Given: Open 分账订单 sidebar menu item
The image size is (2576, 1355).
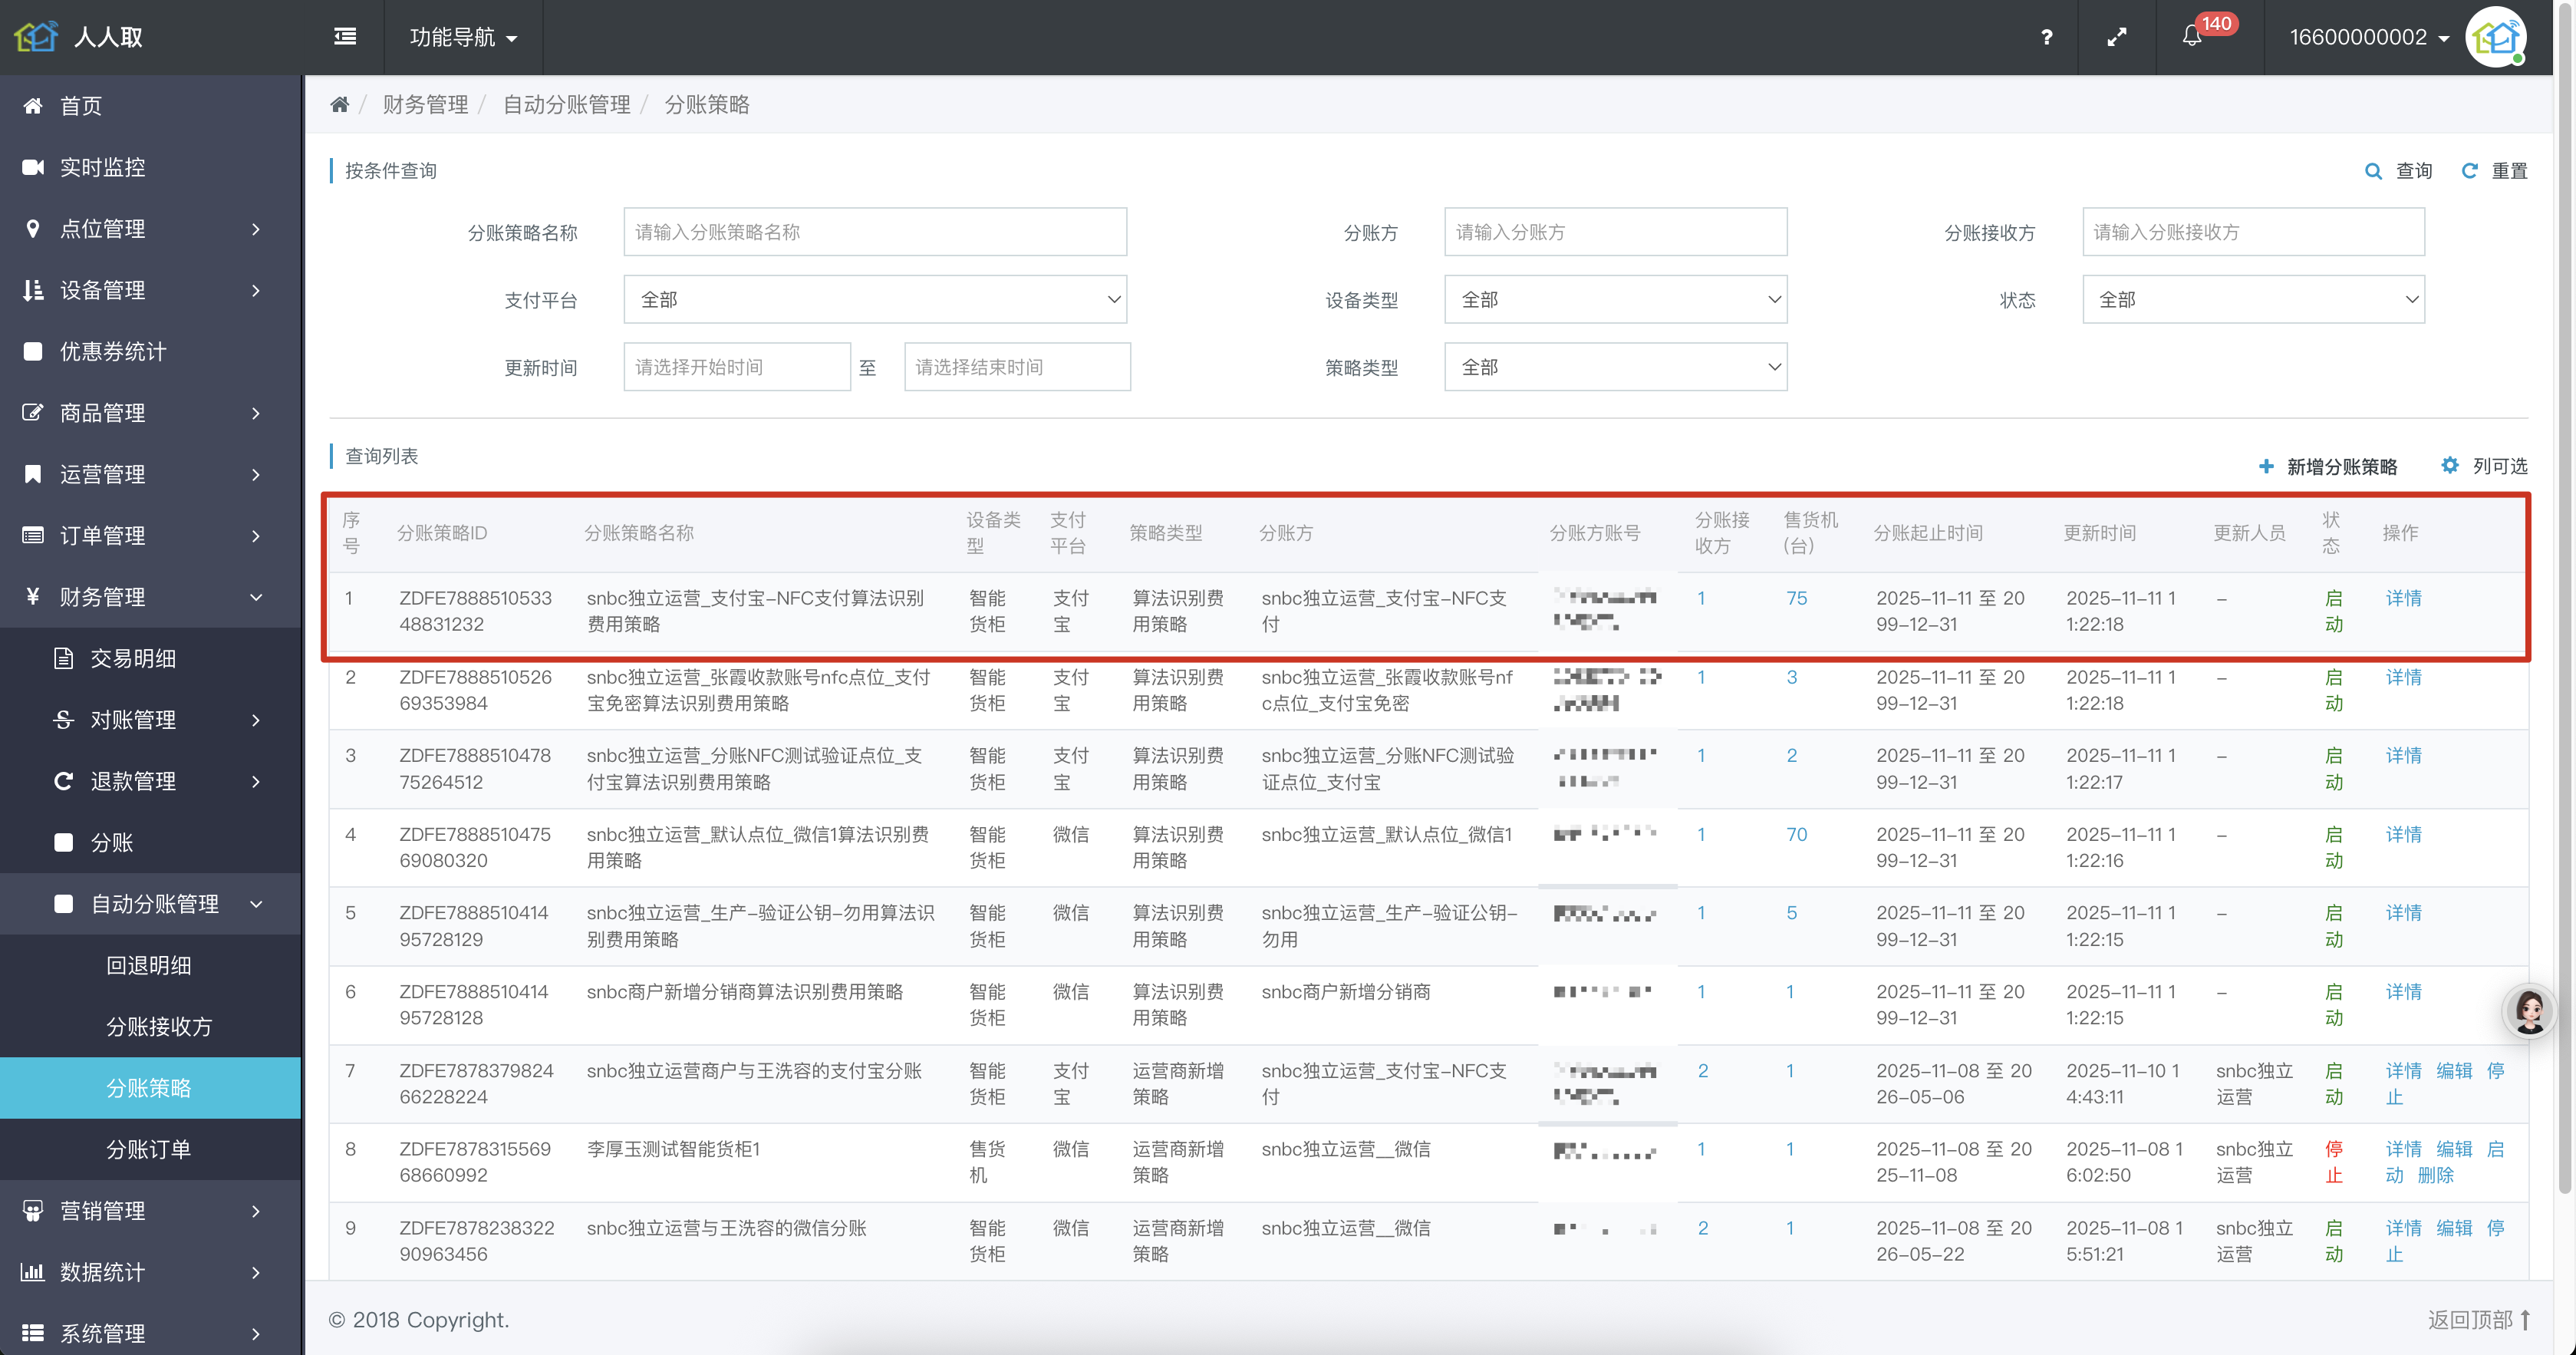Looking at the screenshot, I should pyautogui.click(x=148, y=1150).
